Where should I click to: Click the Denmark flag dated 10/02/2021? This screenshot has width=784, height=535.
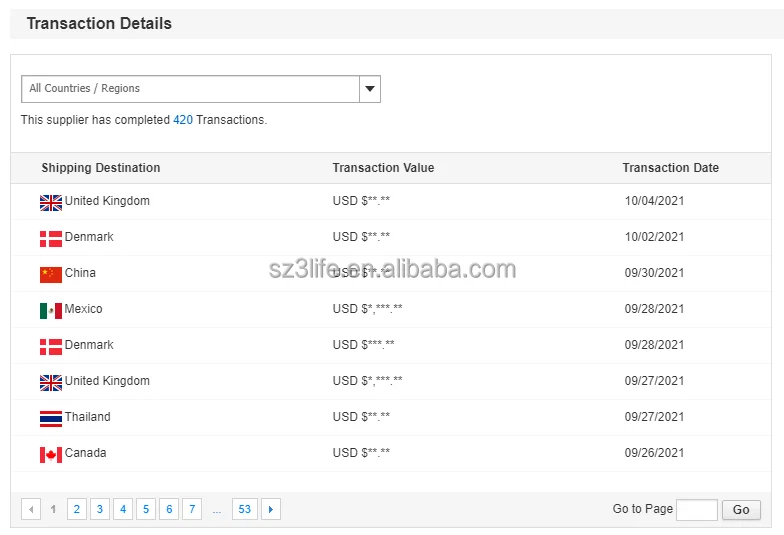[x=51, y=238]
